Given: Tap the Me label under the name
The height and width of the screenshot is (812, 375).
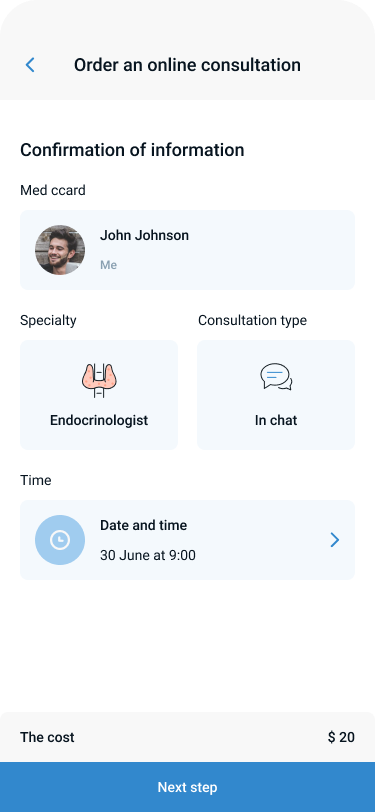Looking at the screenshot, I should click(108, 265).
